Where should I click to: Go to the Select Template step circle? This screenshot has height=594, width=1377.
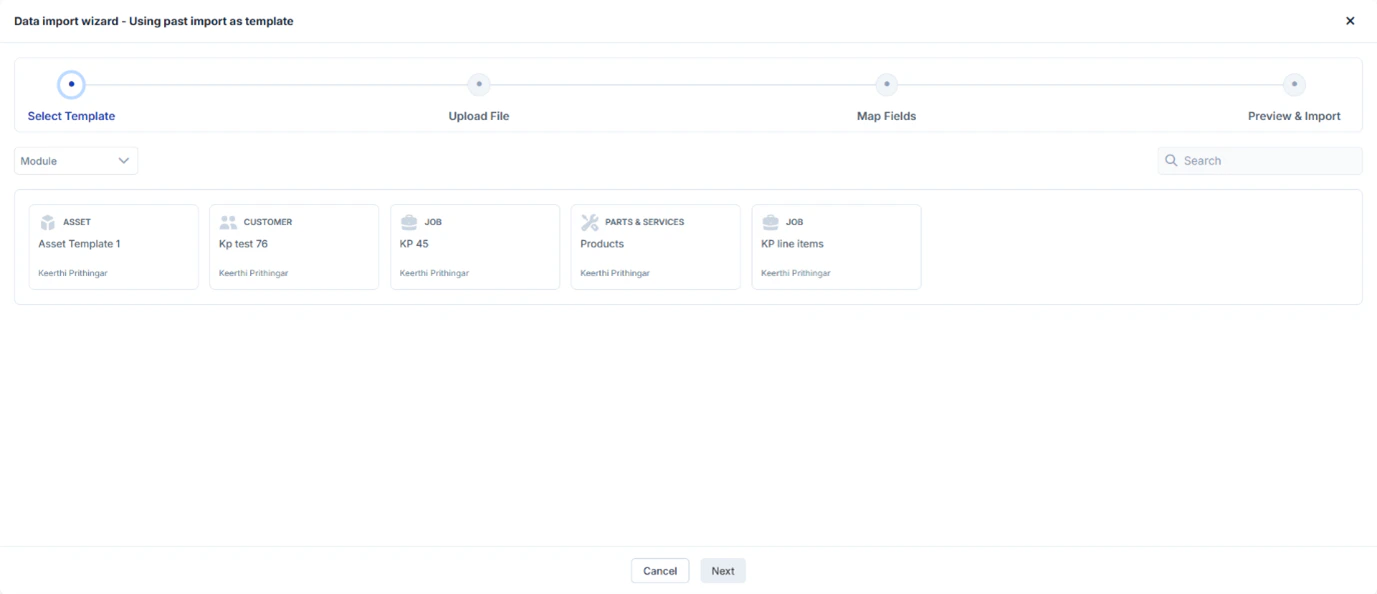click(71, 85)
